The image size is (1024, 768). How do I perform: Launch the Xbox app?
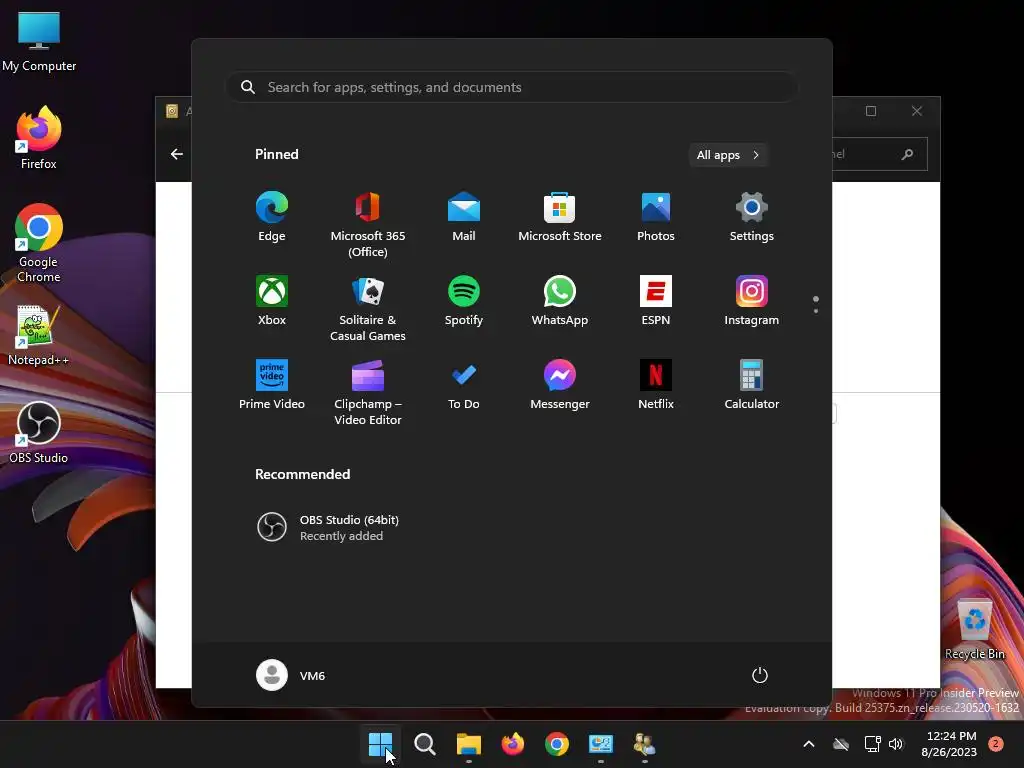[272, 301]
